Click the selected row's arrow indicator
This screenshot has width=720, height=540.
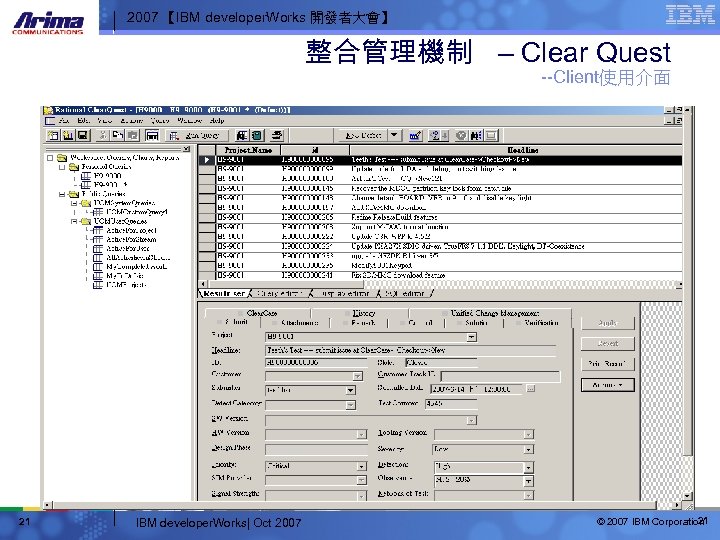207,159
